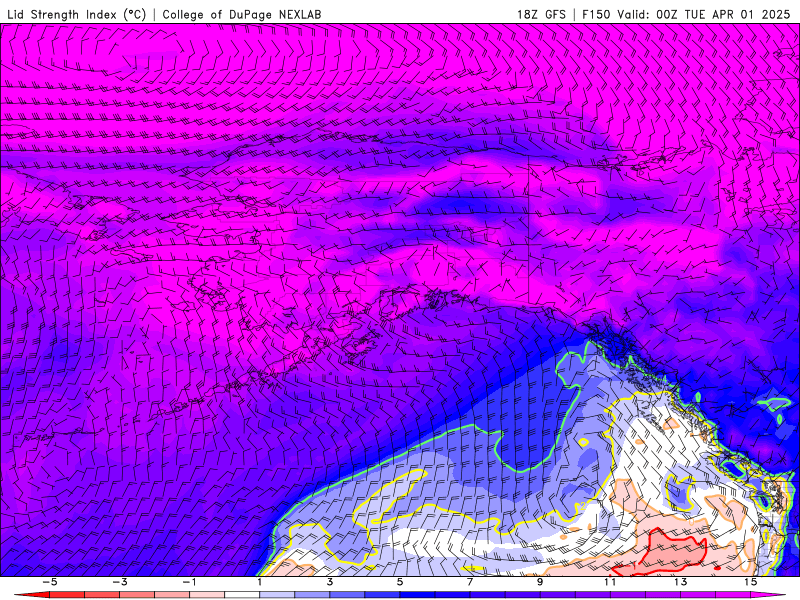Screen dimensions: 800x600
Task: Click the "1" color scale label
Action: coord(260,582)
